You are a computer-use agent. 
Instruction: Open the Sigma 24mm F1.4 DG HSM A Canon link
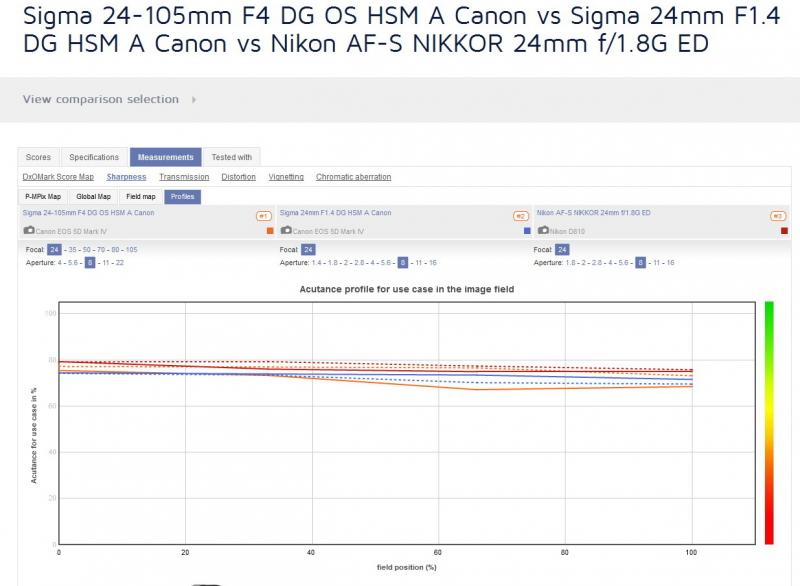[336, 213]
